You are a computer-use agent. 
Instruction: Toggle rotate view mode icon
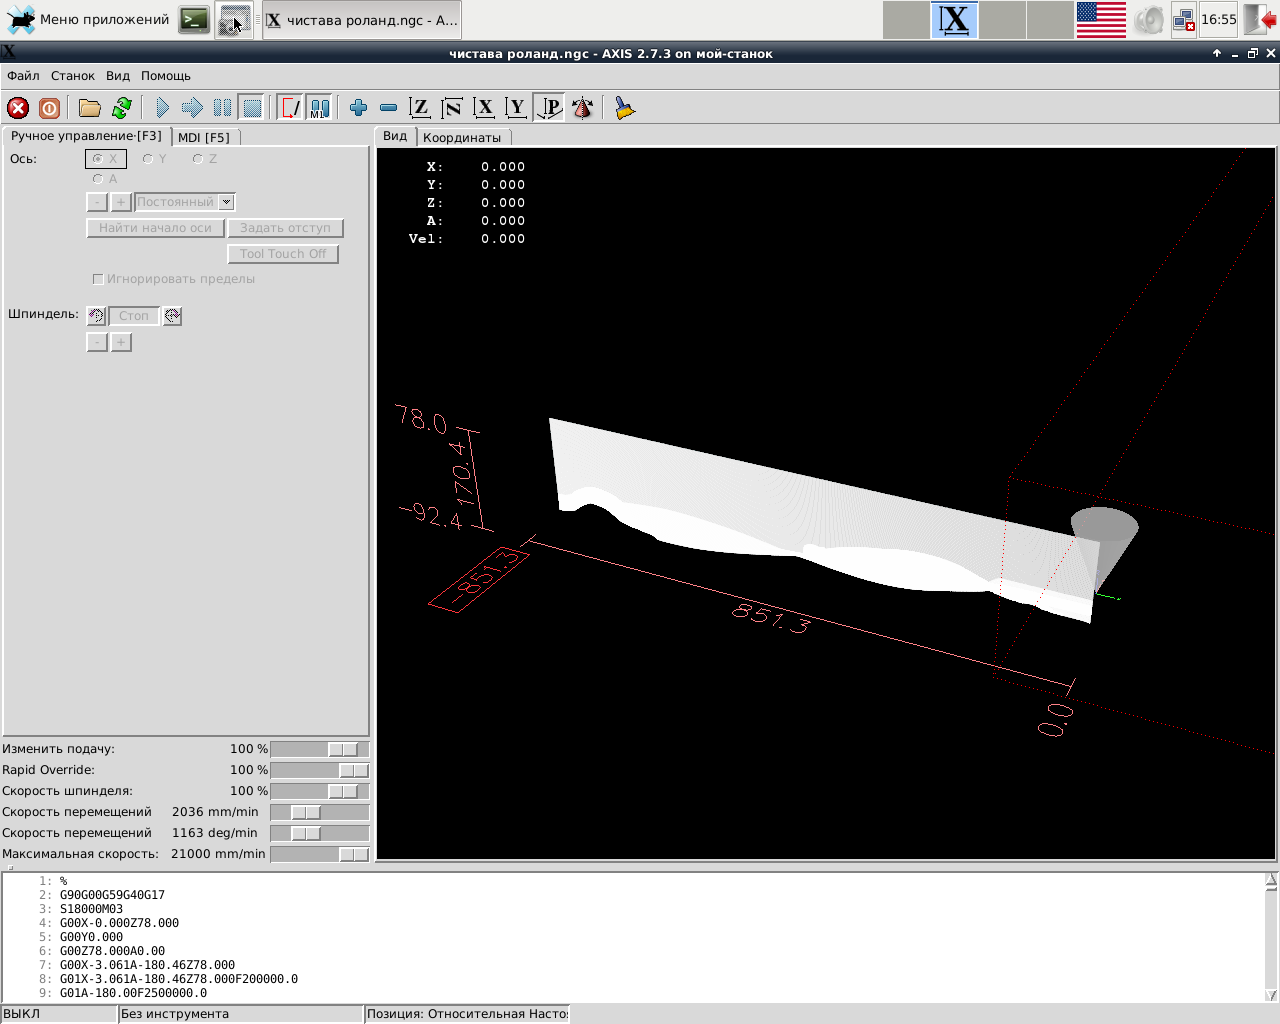(x=582, y=108)
